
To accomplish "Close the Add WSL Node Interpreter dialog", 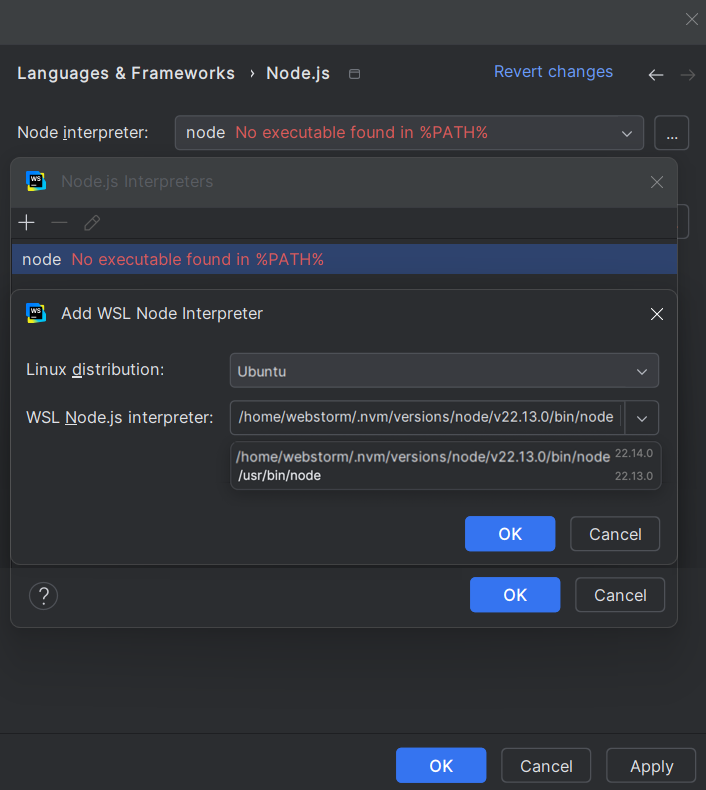I will point(657,314).
